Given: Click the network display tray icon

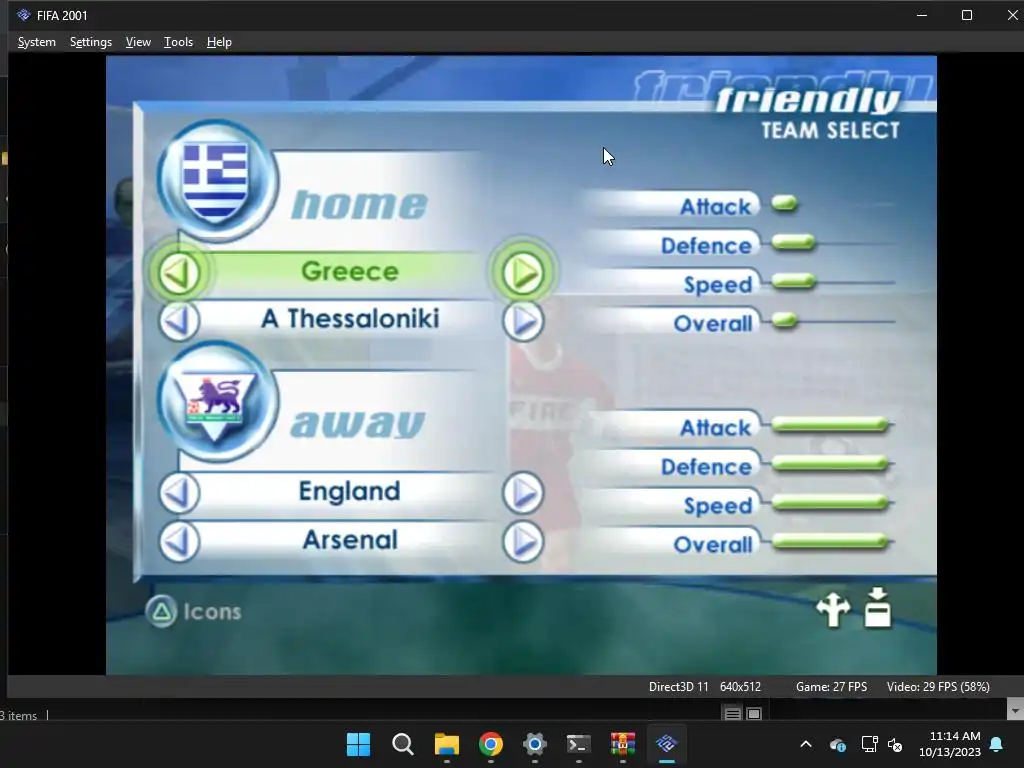Looking at the screenshot, I should click(x=869, y=744).
